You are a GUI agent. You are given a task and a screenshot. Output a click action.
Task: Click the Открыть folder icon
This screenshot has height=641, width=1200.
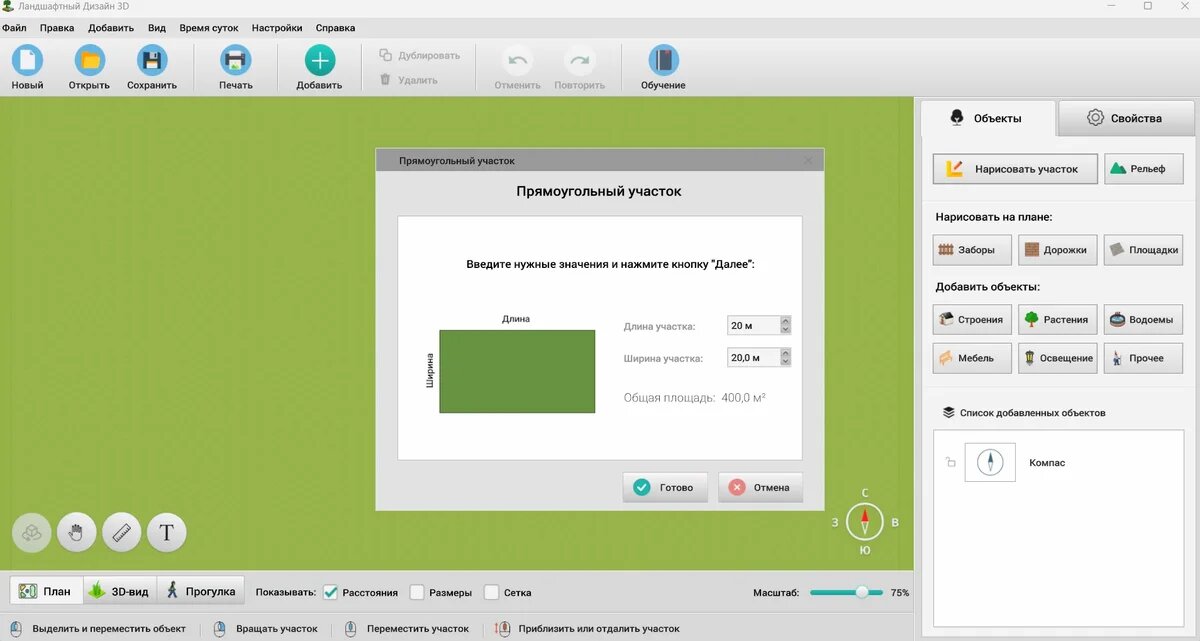90,61
